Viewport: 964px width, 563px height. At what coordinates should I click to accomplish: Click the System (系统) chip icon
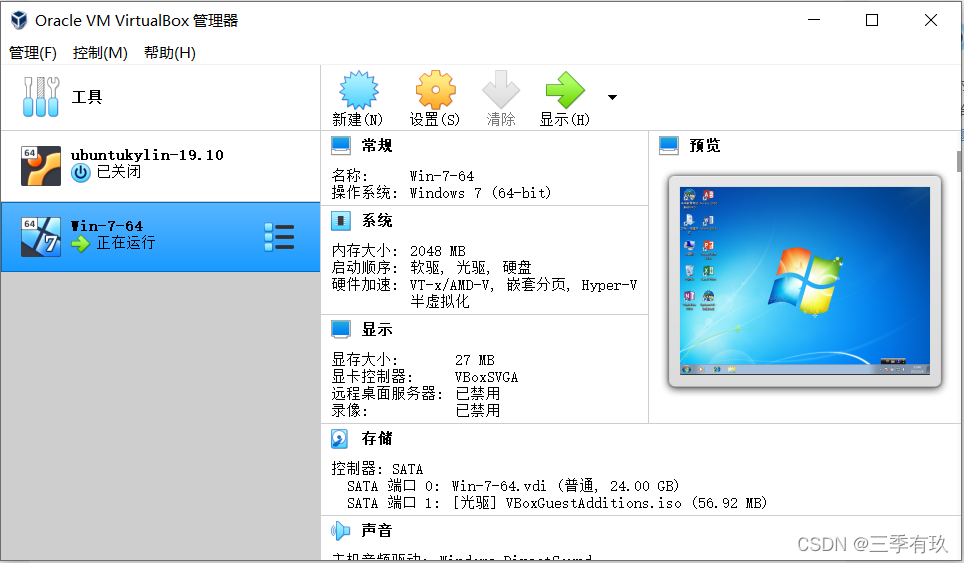click(341, 221)
